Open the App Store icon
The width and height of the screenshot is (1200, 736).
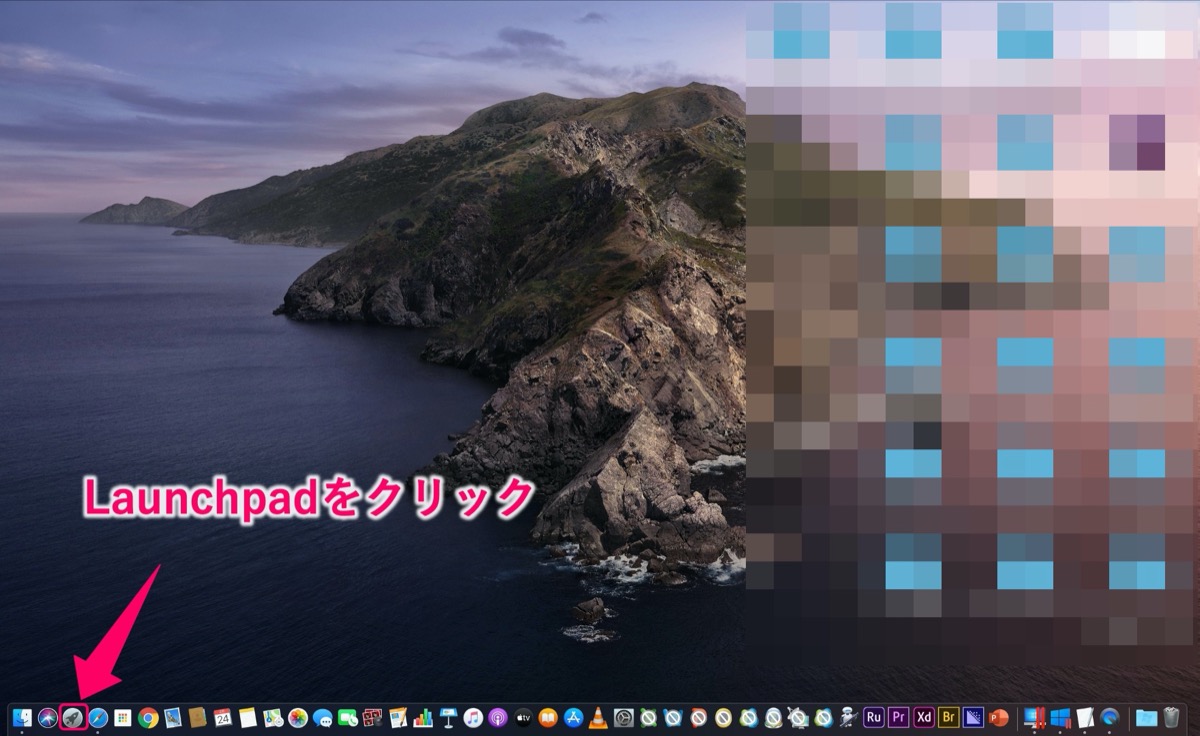574,717
